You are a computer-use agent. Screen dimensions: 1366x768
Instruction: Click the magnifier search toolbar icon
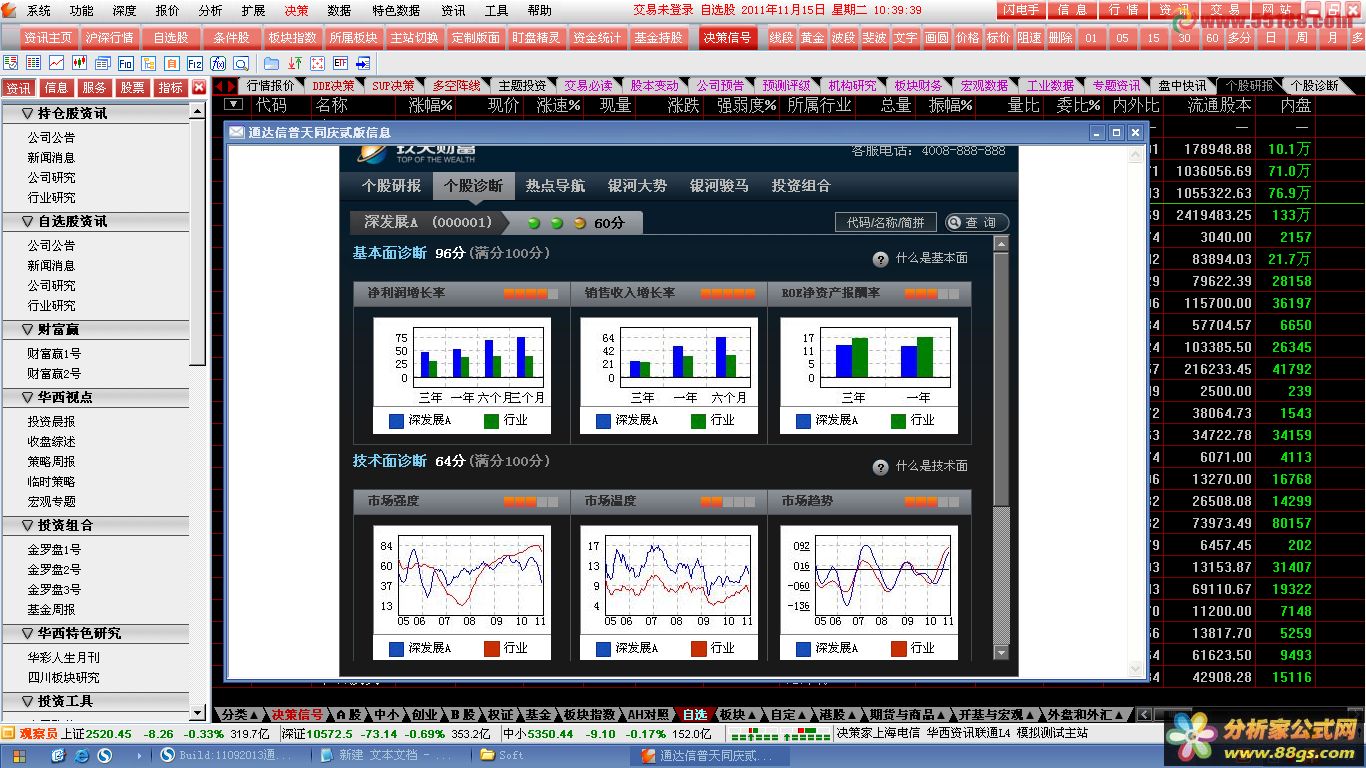[241, 63]
